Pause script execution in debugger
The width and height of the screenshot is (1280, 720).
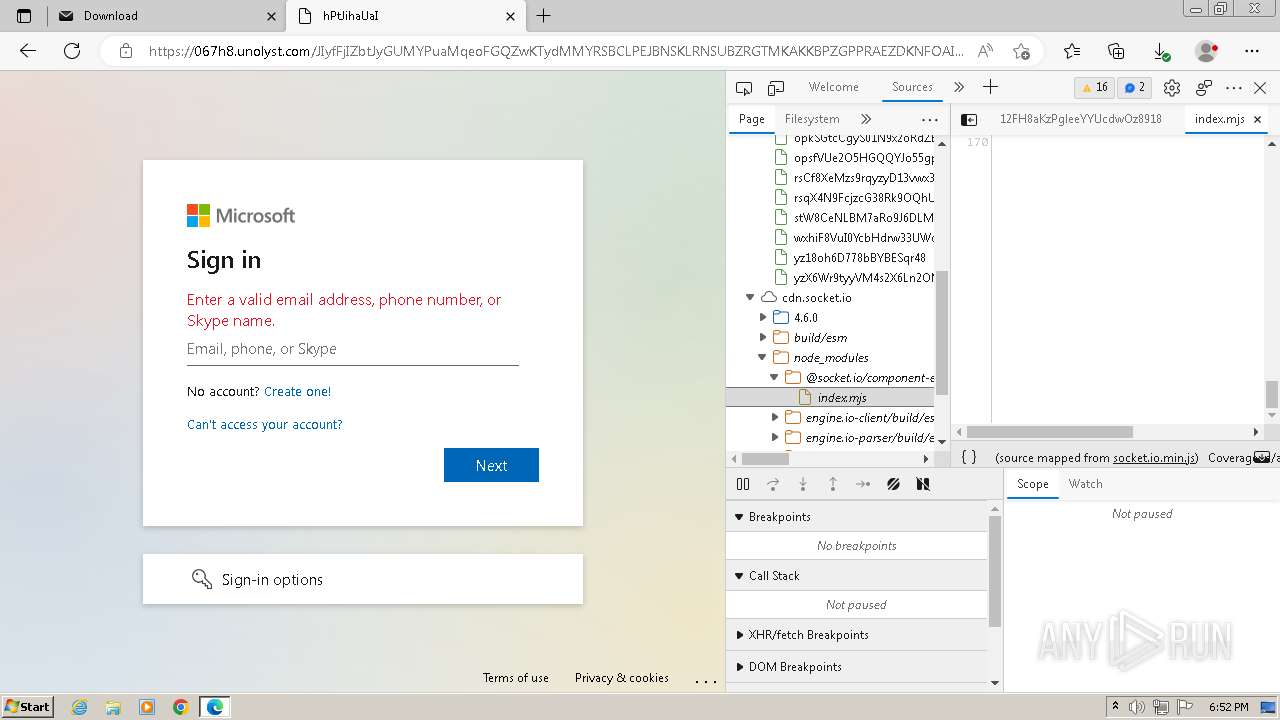743,484
